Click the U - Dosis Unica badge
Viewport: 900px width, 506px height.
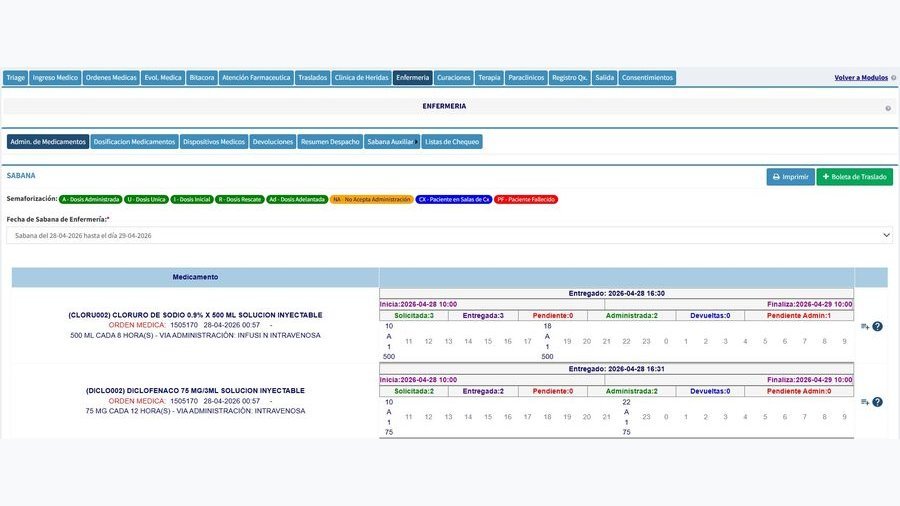point(146,200)
